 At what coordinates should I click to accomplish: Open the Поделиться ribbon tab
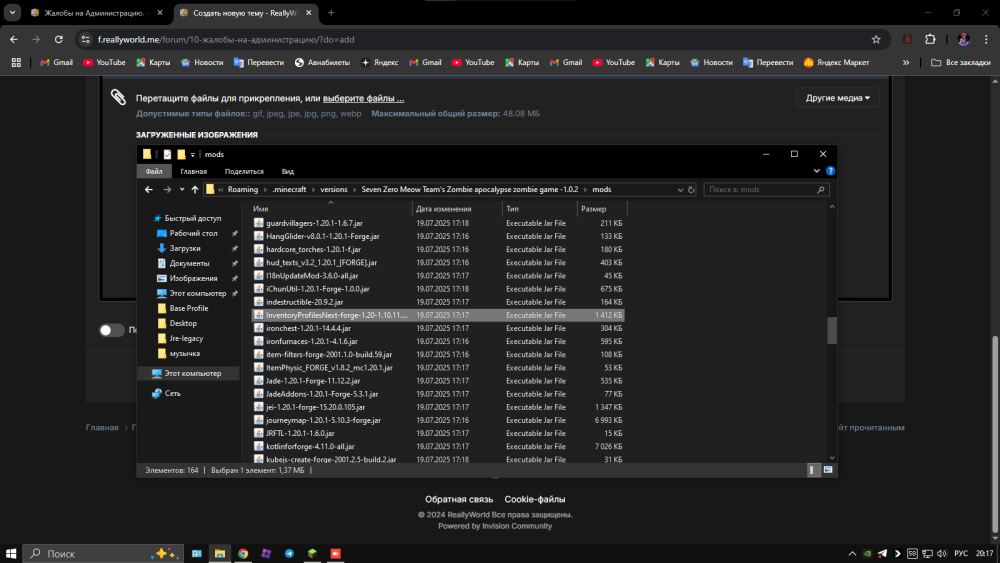244,172
